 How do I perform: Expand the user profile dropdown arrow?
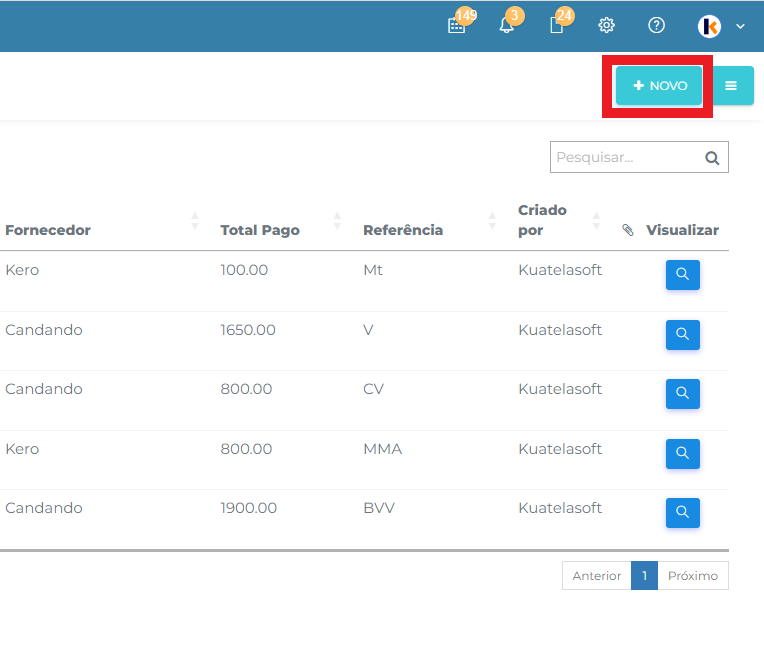(x=740, y=26)
